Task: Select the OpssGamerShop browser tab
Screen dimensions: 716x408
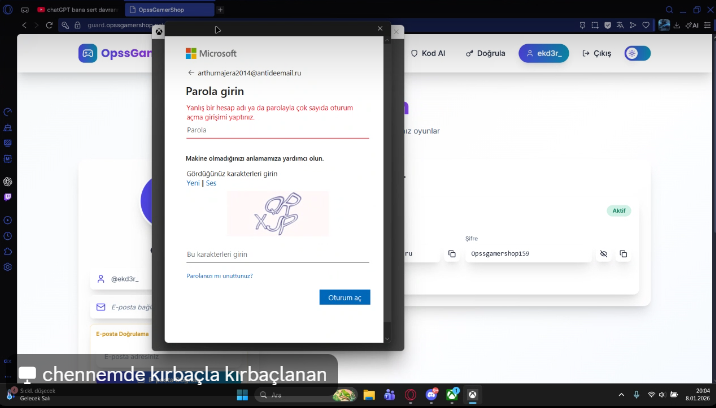Action: point(169,10)
